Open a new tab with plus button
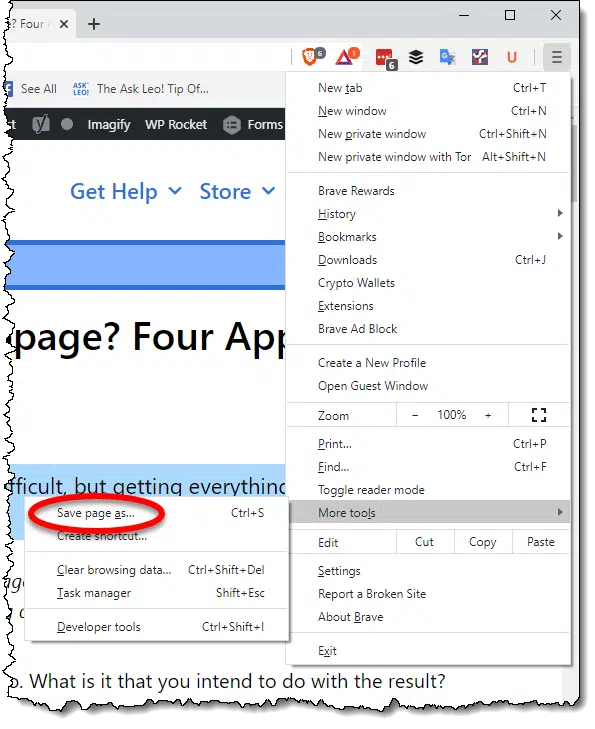This screenshot has width=595, height=729. click(x=94, y=24)
